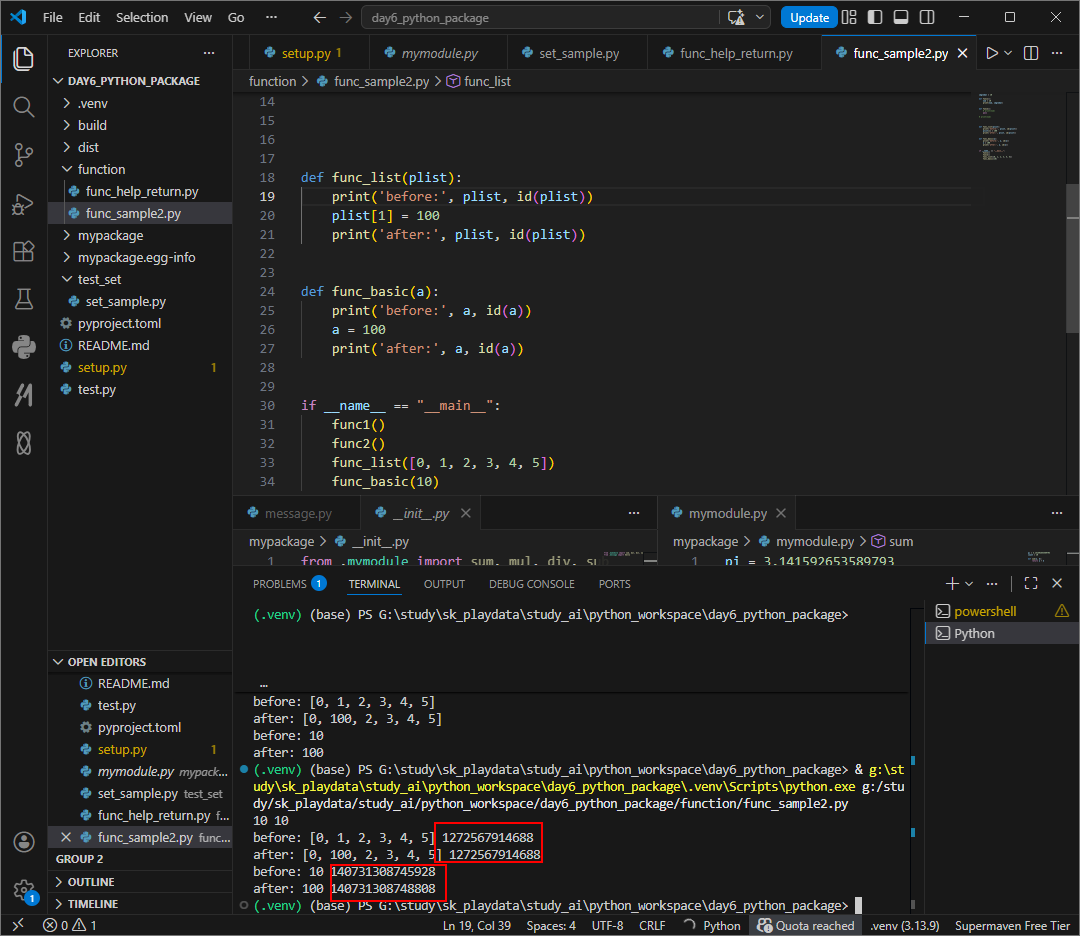Open the Testing flask view
1080x936 pixels.
(x=23, y=299)
